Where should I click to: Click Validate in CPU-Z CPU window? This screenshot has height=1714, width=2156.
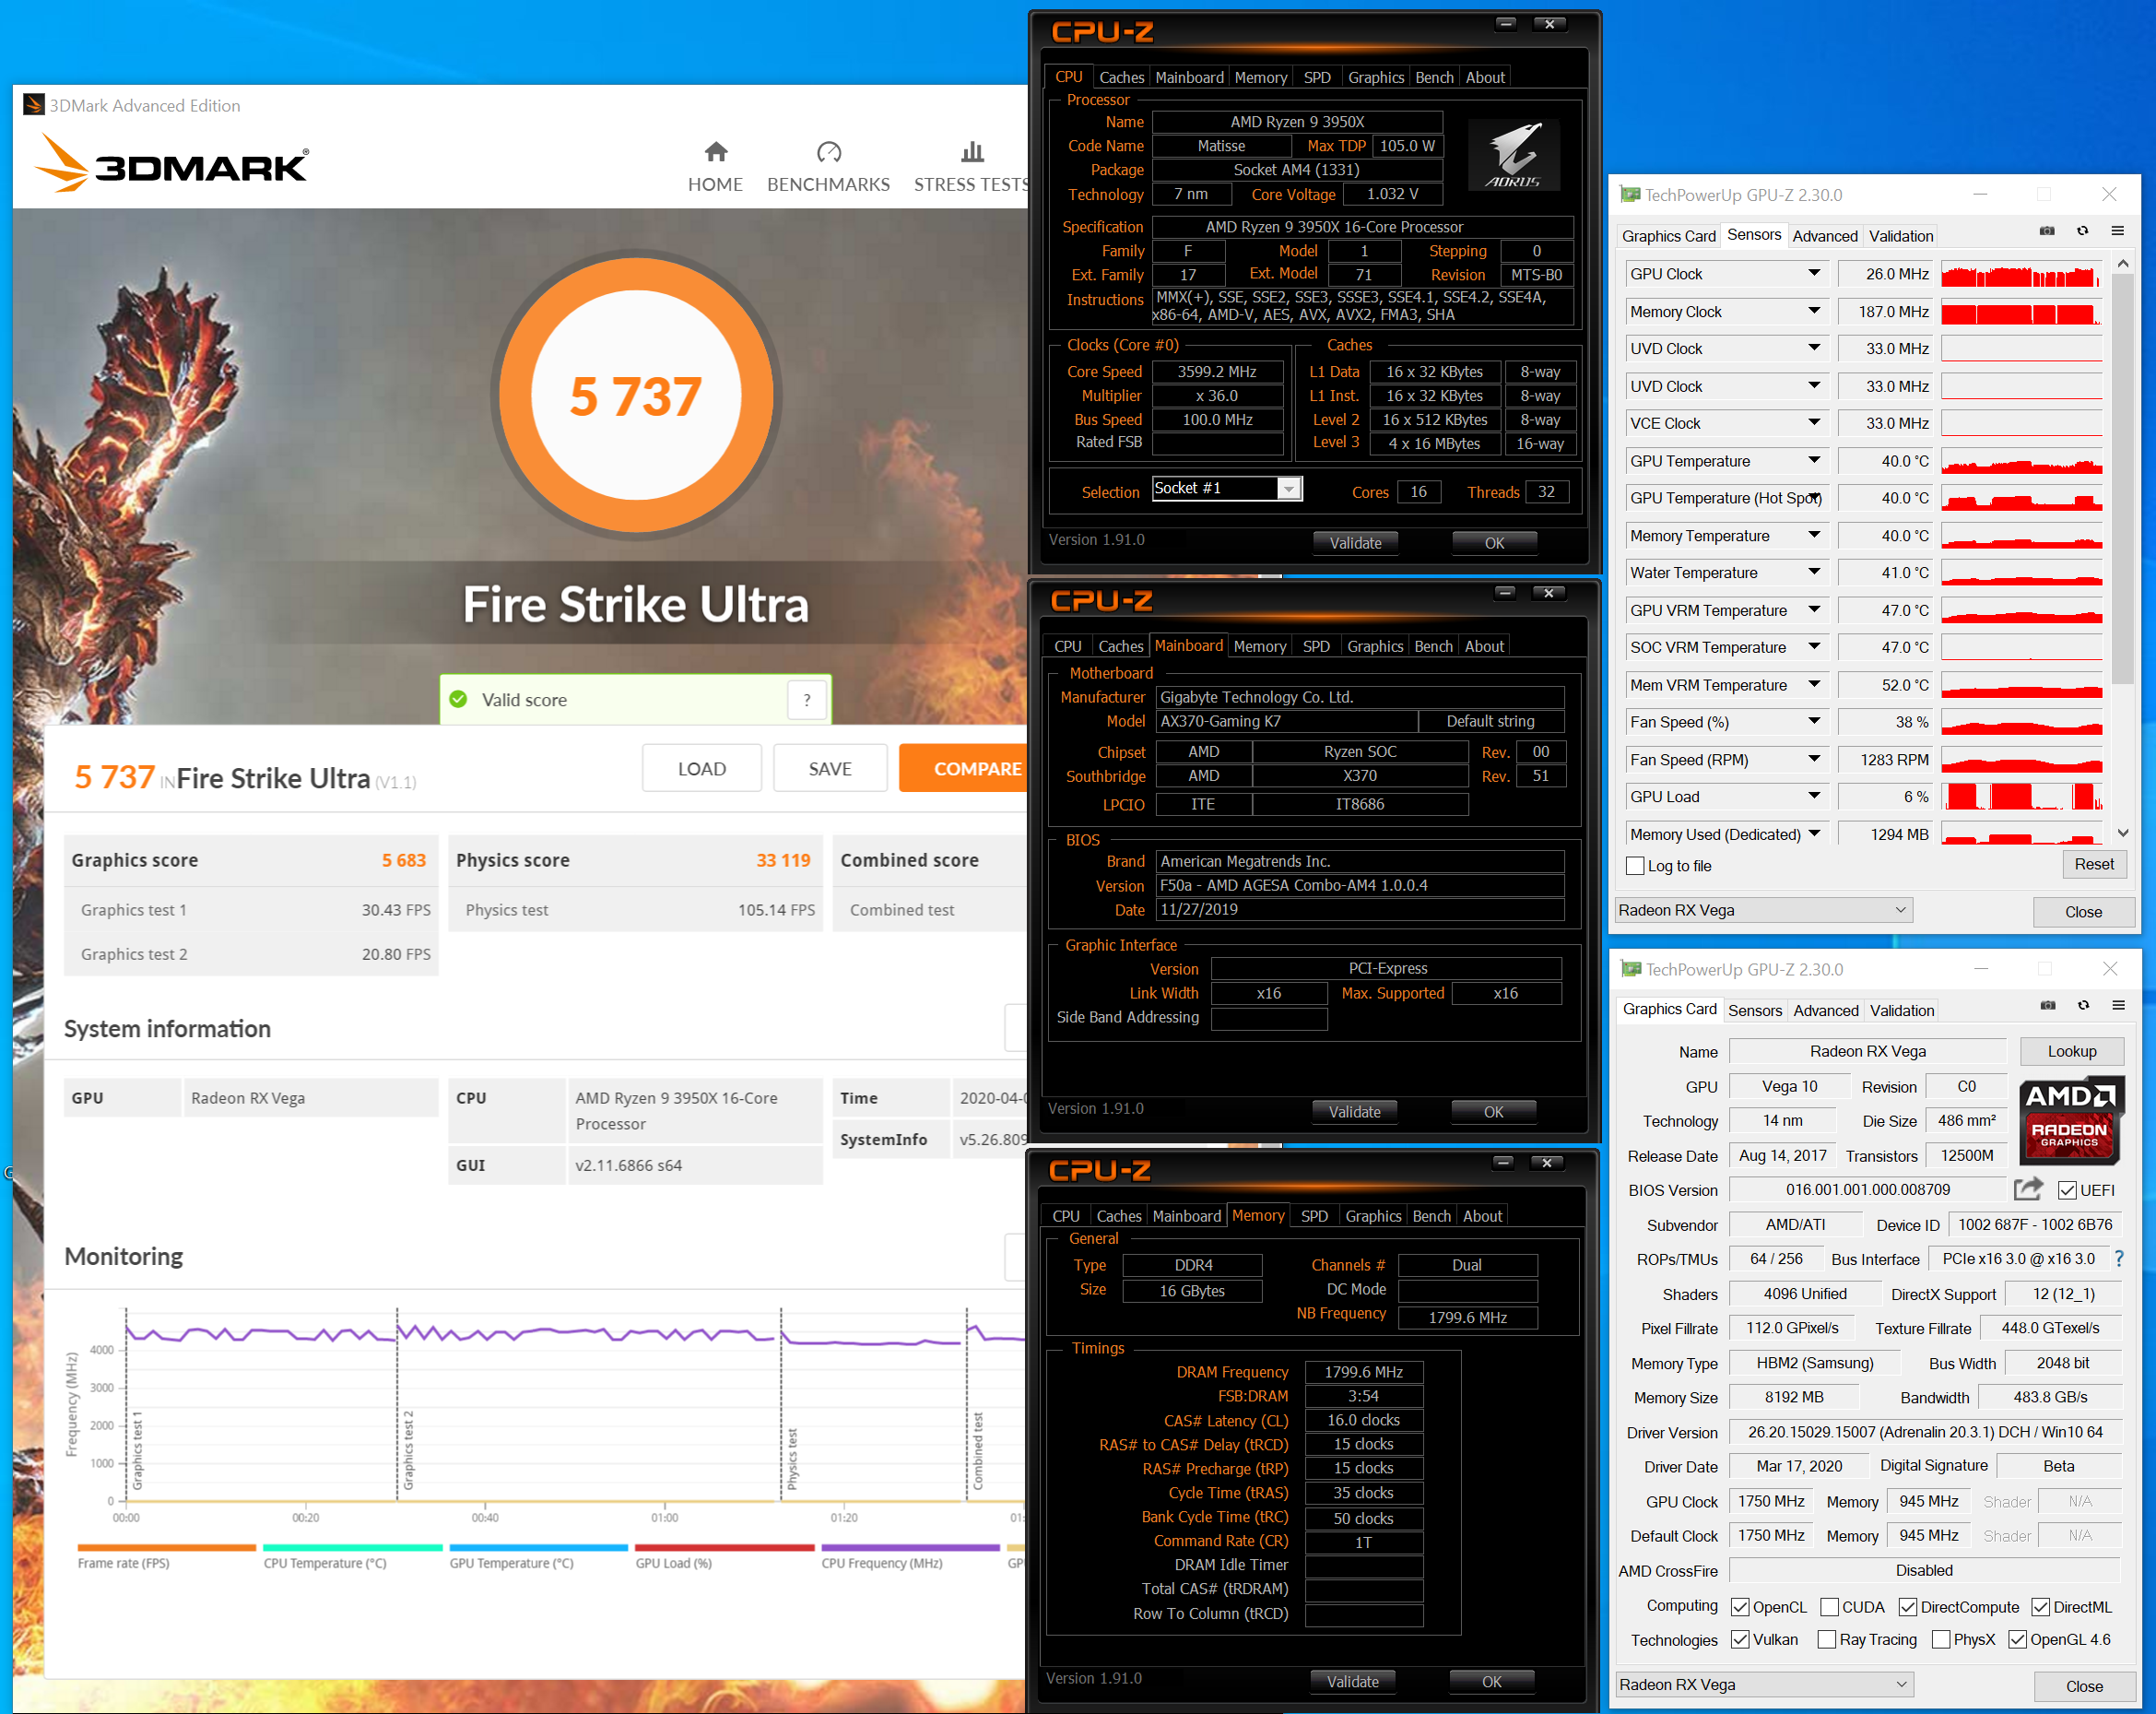coord(1355,543)
